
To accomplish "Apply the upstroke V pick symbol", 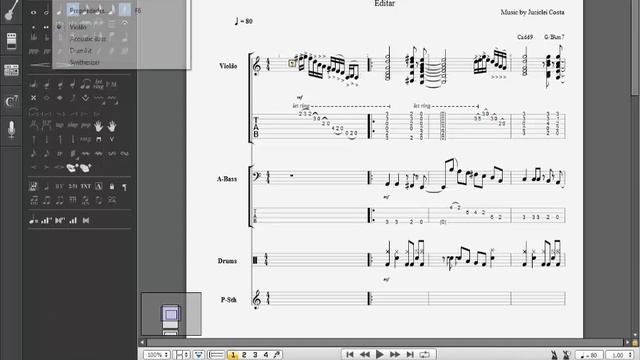I will tap(111, 140).
